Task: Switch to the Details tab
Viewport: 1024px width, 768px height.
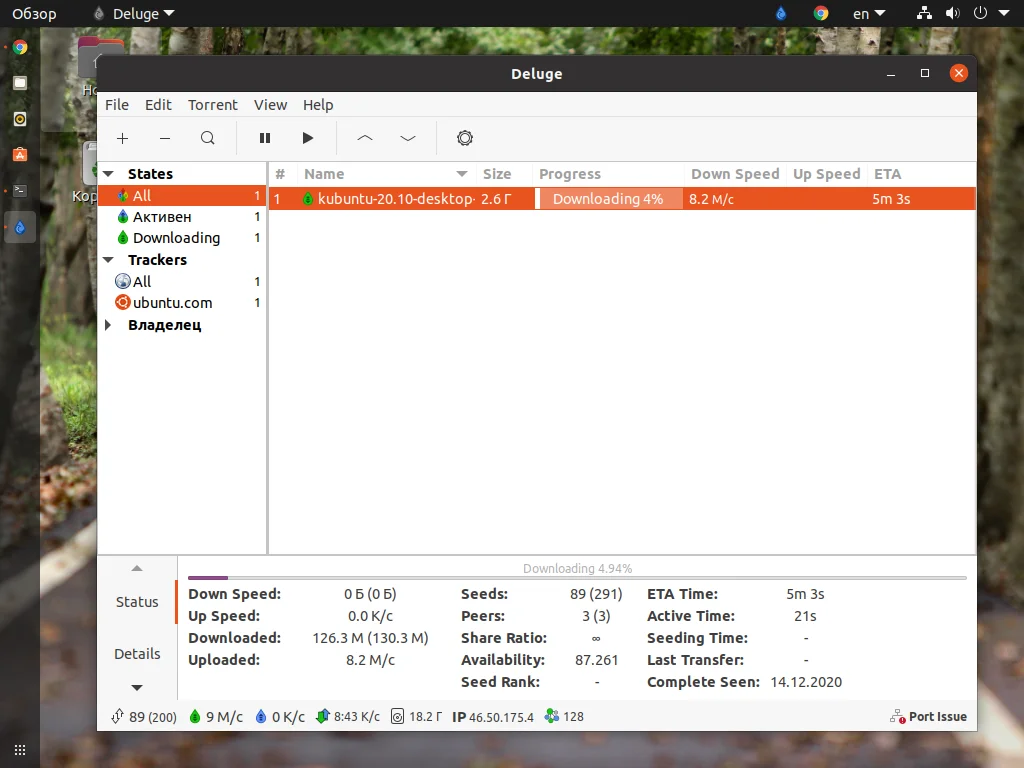Action: (137, 654)
